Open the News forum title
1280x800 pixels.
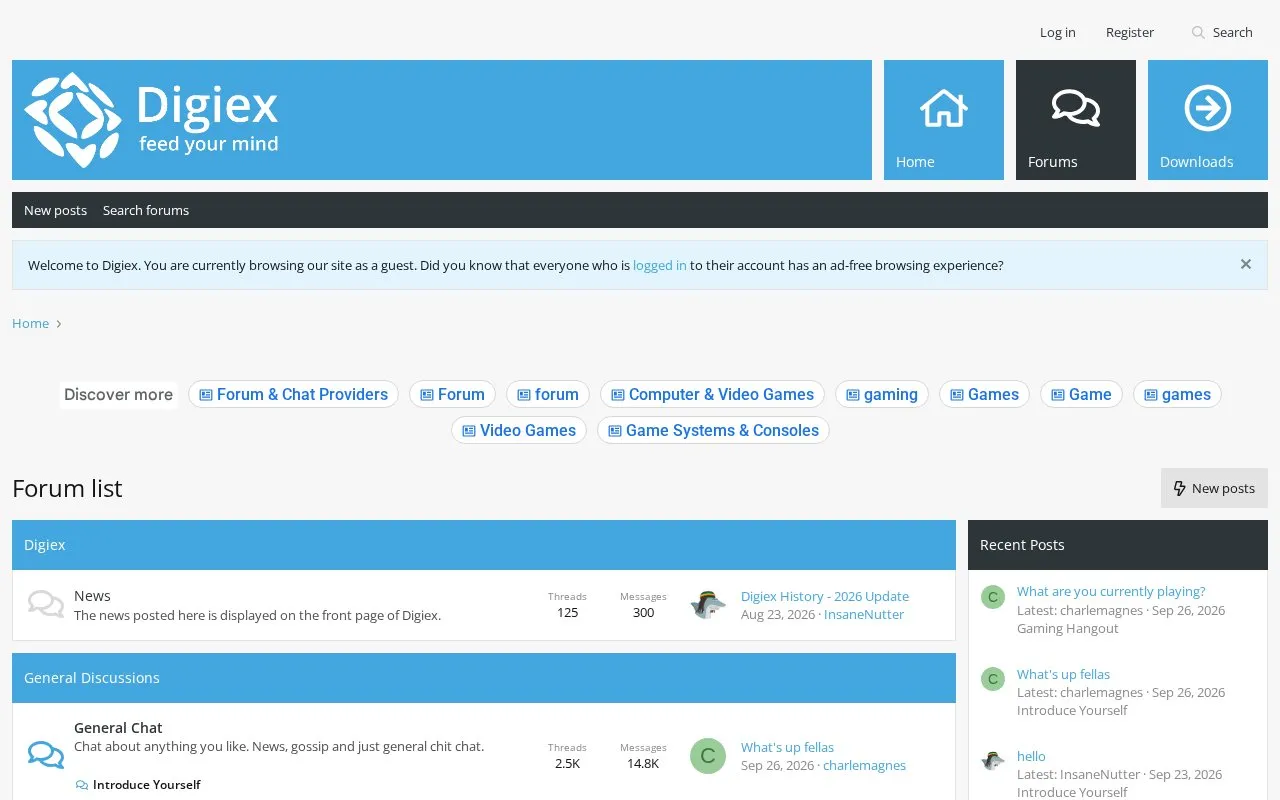tap(92, 595)
